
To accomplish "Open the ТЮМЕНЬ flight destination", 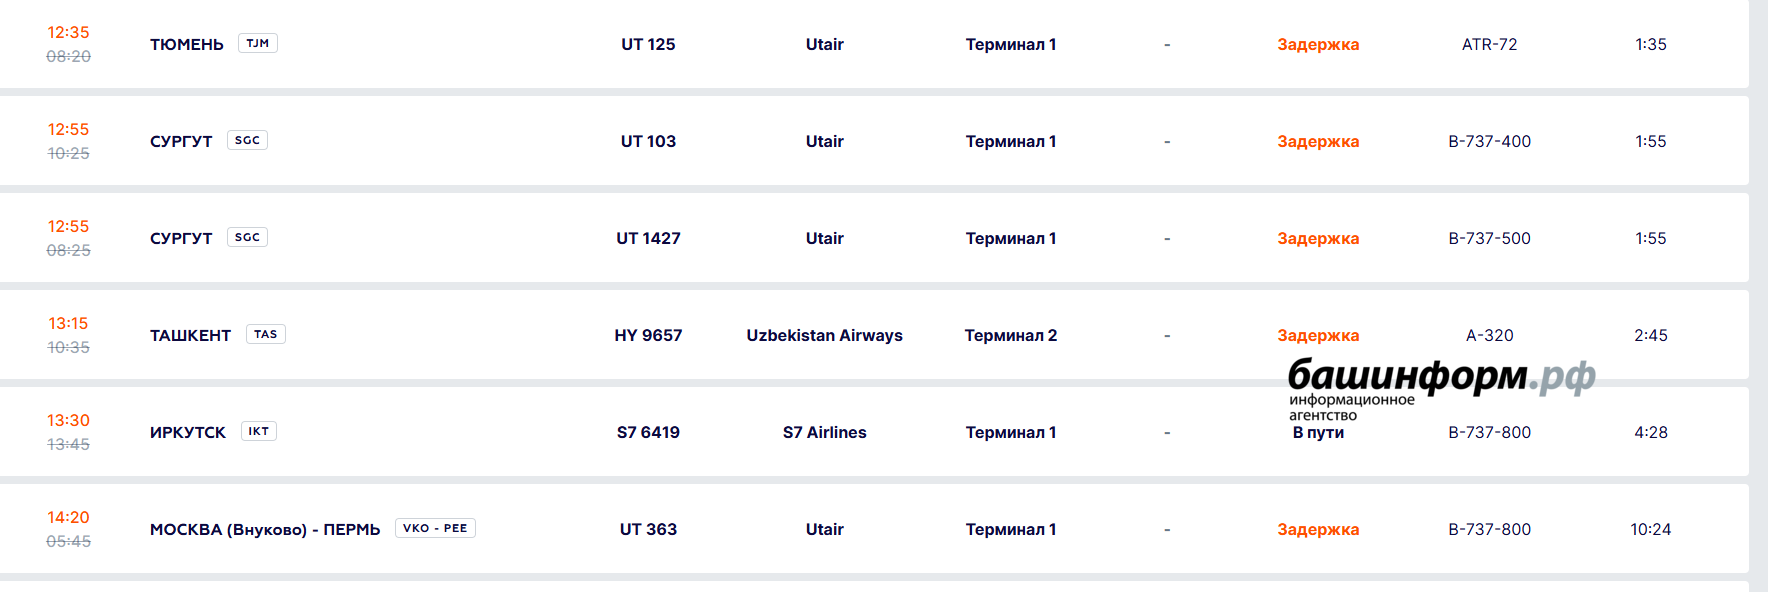I will click(187, 44).
